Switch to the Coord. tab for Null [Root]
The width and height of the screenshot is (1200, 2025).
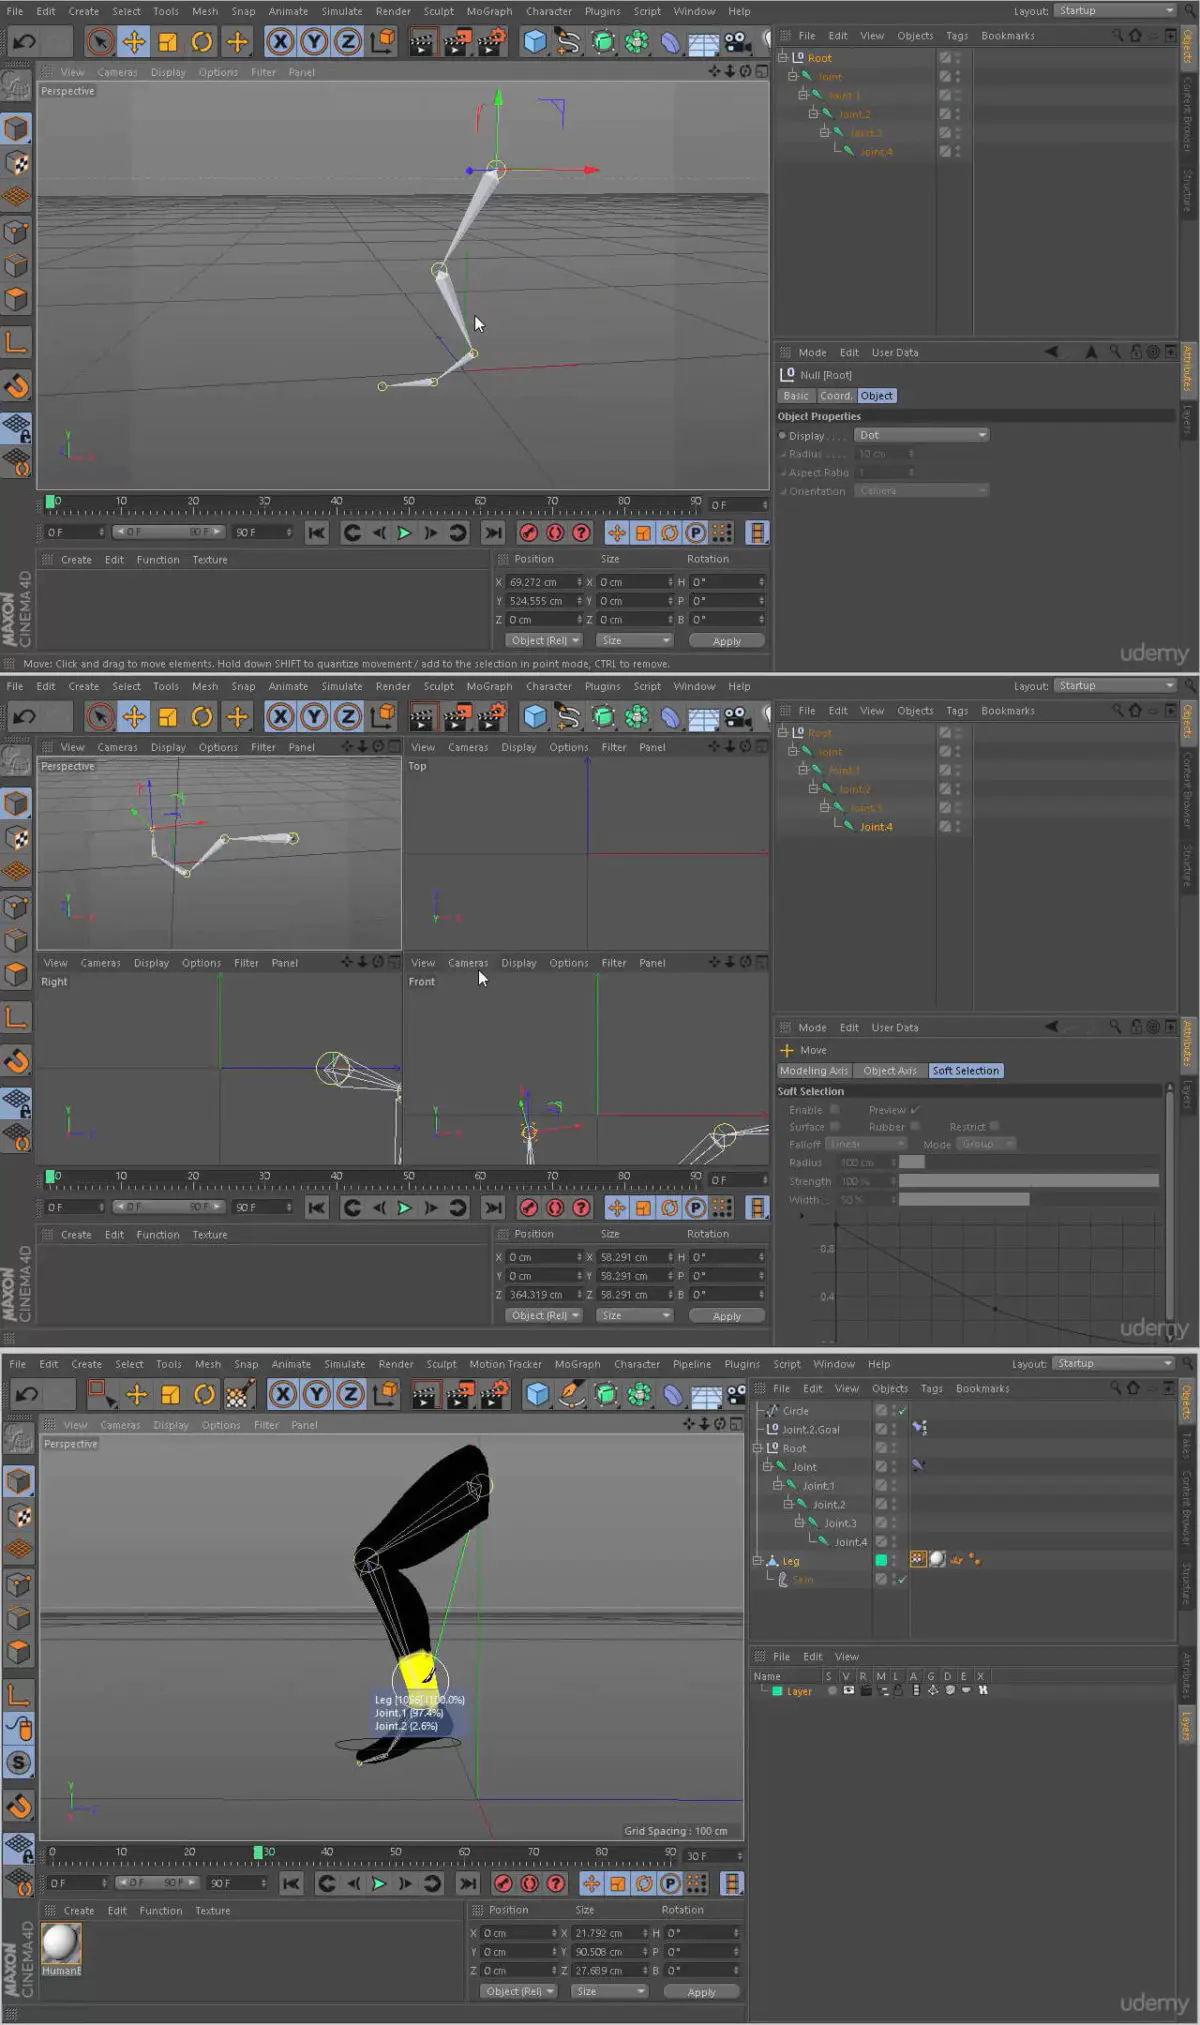pyautogui.click(x=836, y=396)
